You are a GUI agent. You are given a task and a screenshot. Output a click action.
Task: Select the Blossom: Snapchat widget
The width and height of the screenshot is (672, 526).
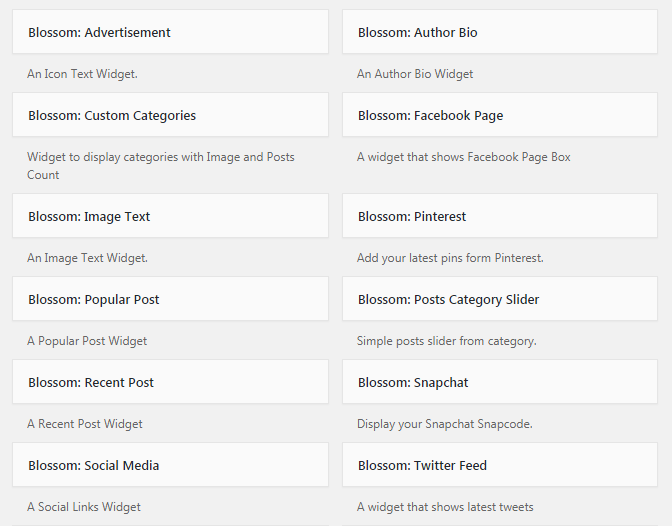coord(499,383)
